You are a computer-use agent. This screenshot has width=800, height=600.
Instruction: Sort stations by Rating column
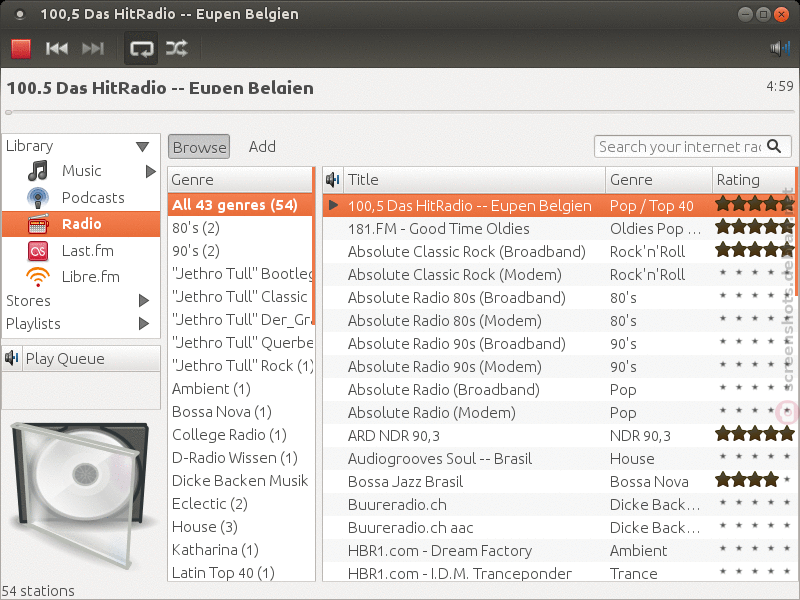pyautogui.click(x=754, y=180)
